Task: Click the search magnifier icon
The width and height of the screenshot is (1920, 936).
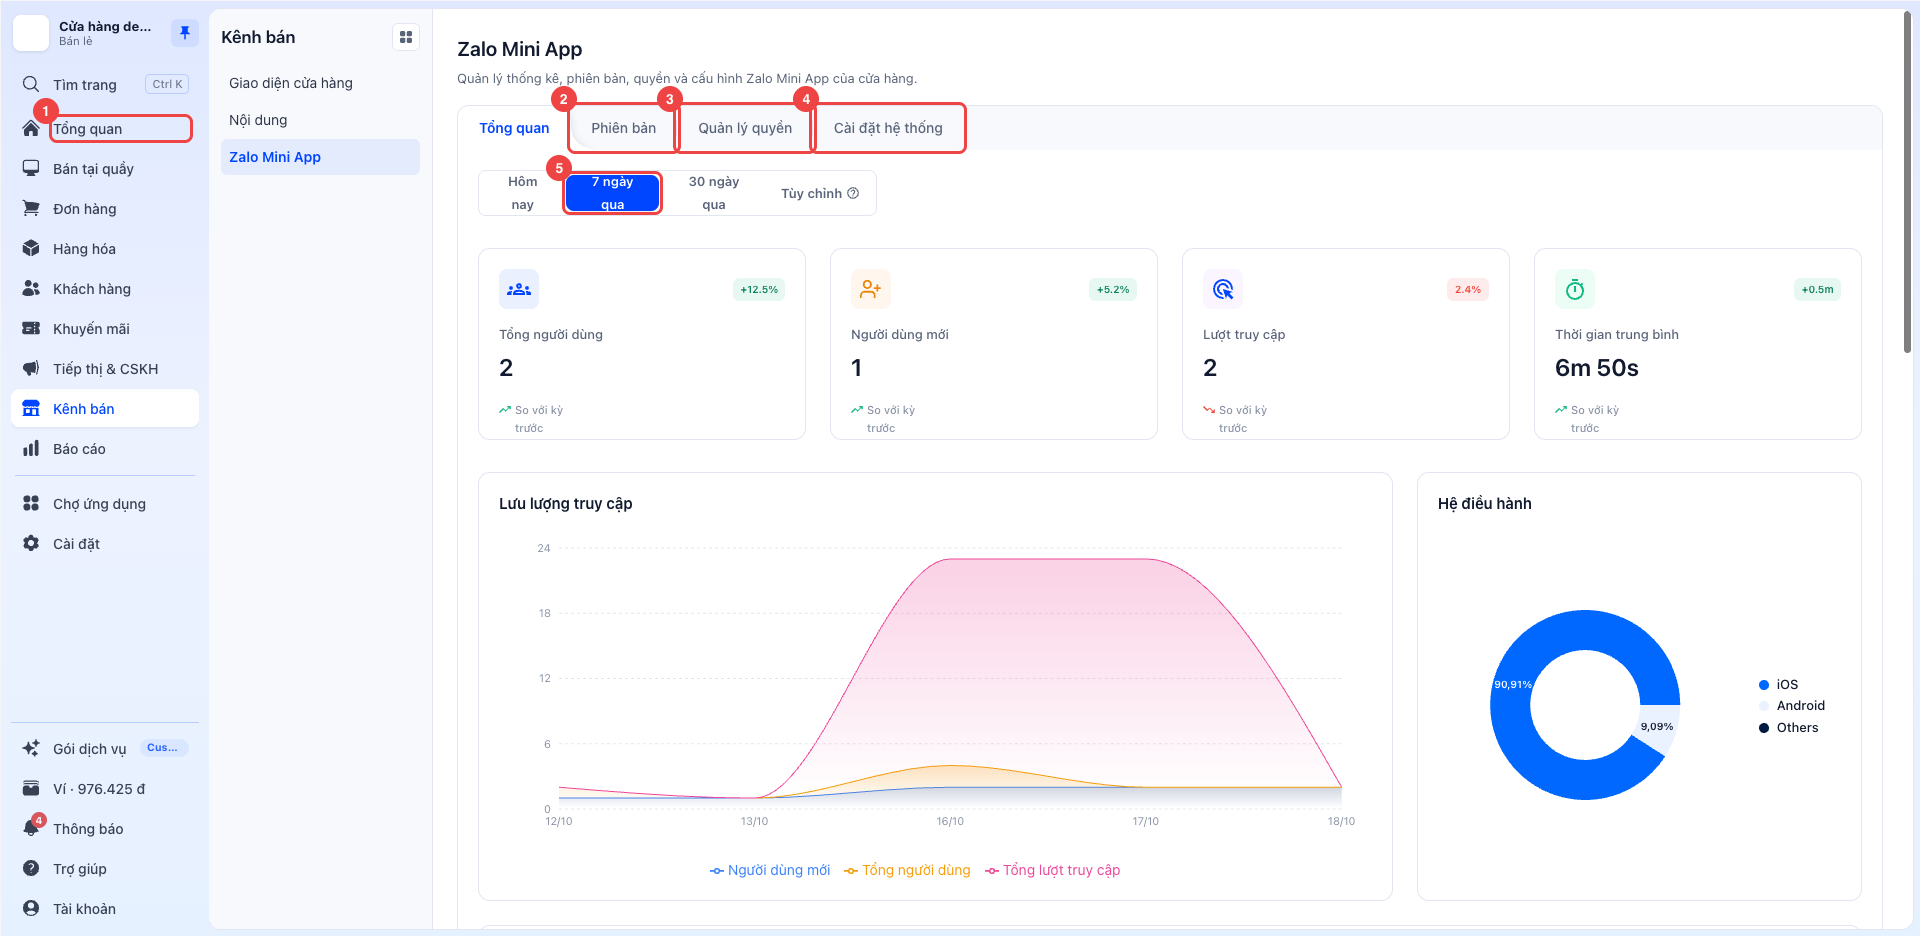Action: (x=31, y=84)
